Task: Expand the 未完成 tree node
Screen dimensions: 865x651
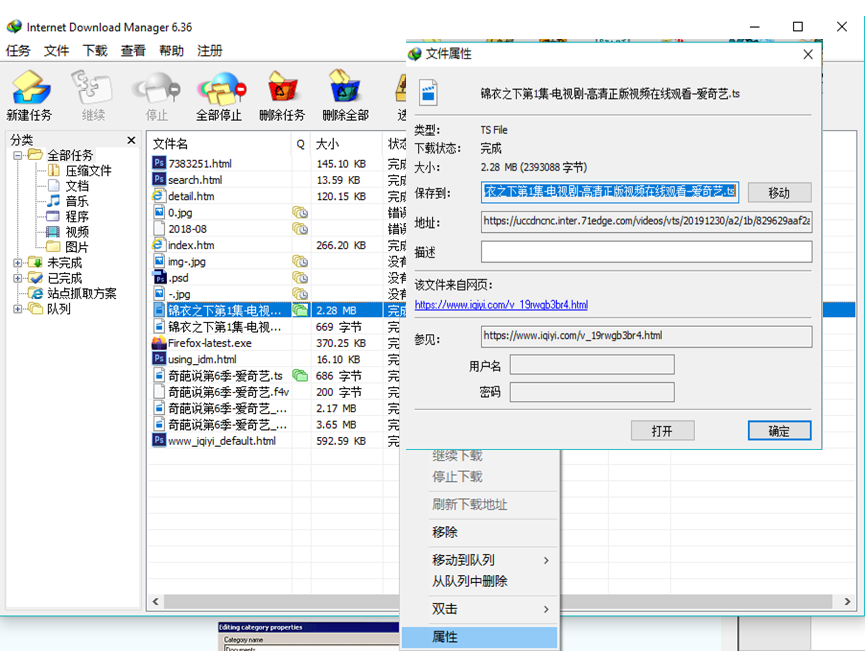Action: pyautogui.click(x=18, y=263)
